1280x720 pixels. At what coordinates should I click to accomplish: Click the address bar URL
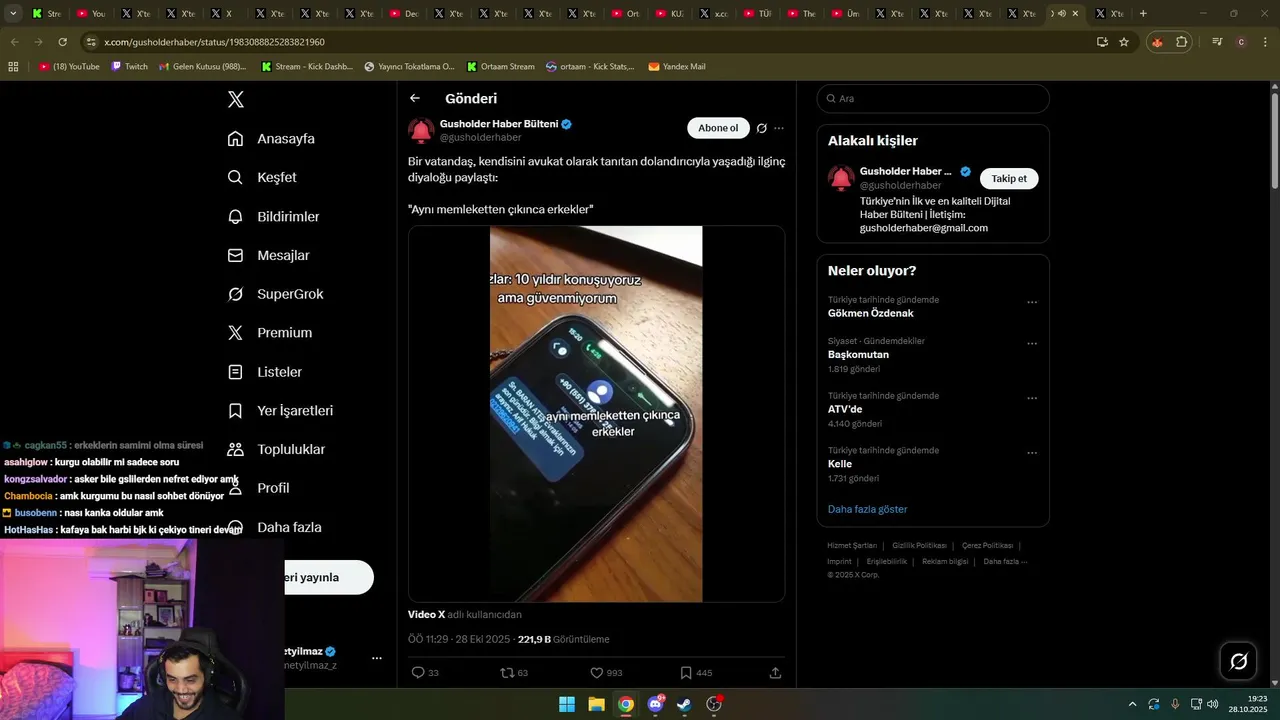[214, 42]
